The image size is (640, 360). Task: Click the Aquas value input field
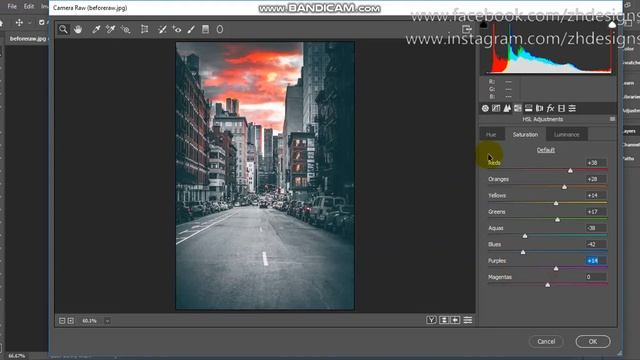[596, 228]
